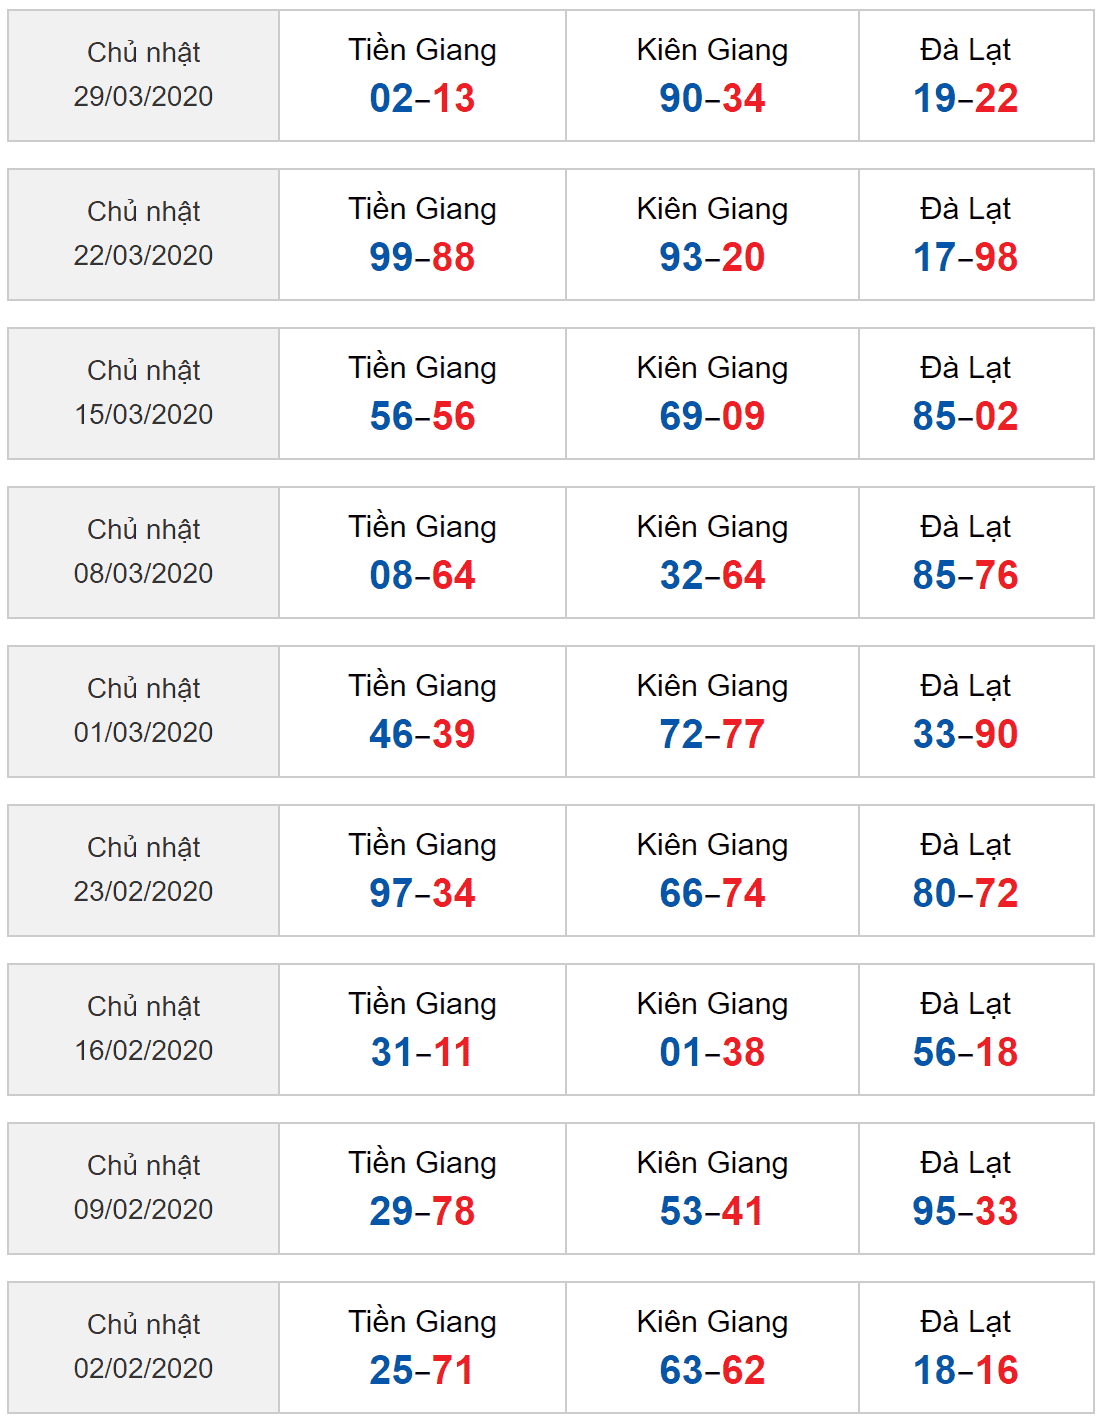Image resolution: width=1101 pixels, height=1420 pixels.
Task: Click Kiên Giang result 63-62
Action: pyautogui.click(x=712, y=1370)
